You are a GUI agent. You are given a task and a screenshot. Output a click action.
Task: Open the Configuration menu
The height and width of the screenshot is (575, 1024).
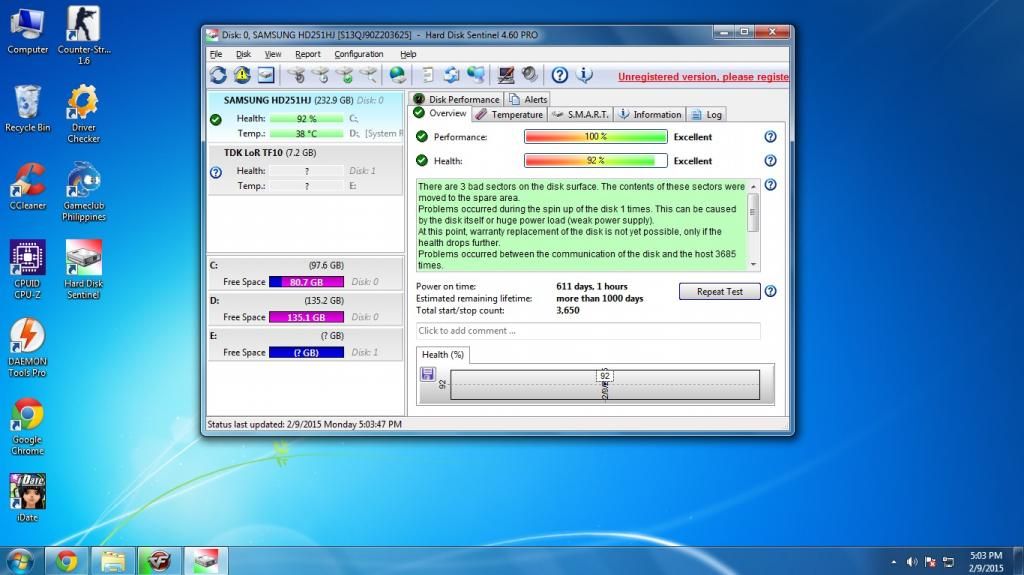pyautogui.click(x=358, y=54)
